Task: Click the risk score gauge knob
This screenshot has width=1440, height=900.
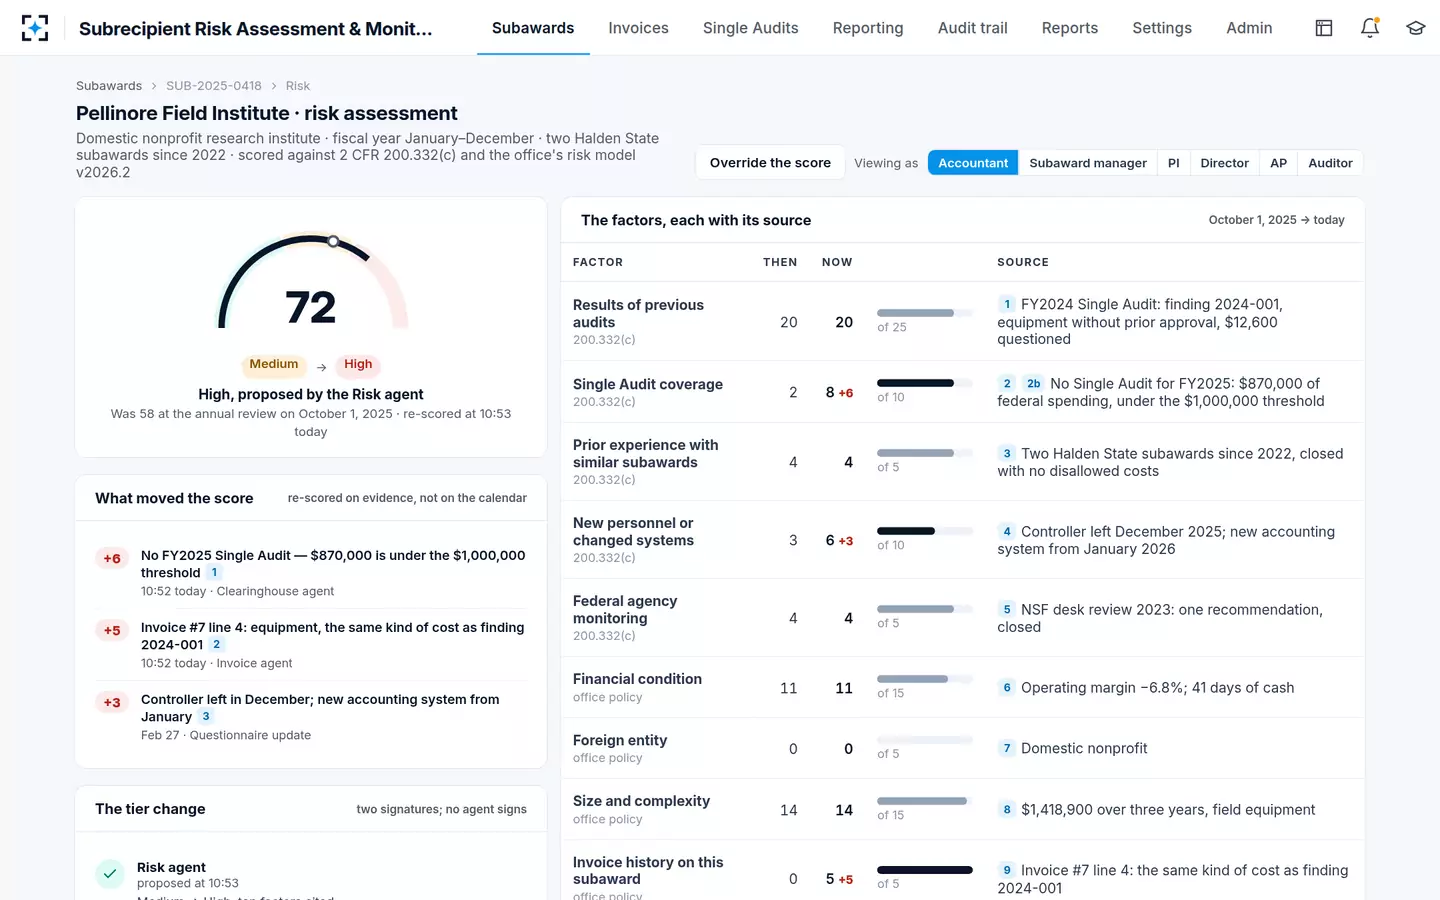Action: [x=333, y=241]
